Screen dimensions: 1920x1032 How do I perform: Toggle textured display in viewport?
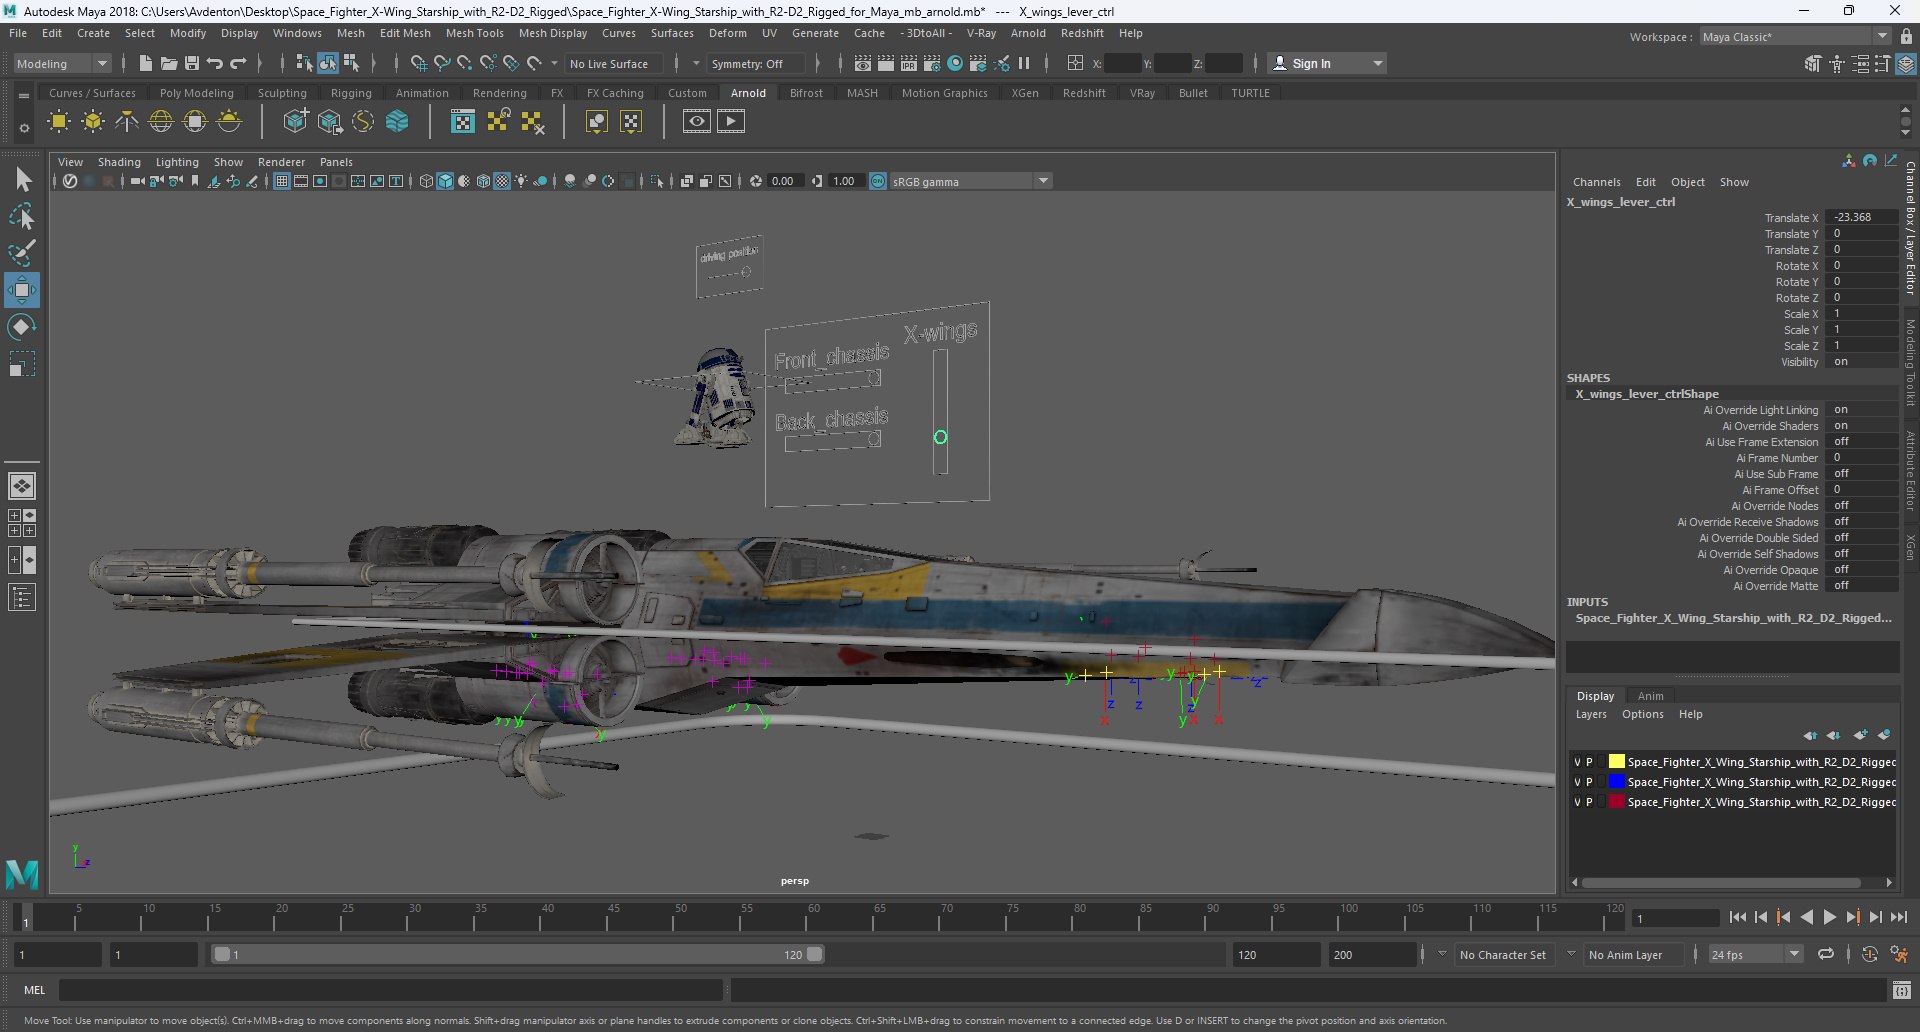tap(502, 181)
